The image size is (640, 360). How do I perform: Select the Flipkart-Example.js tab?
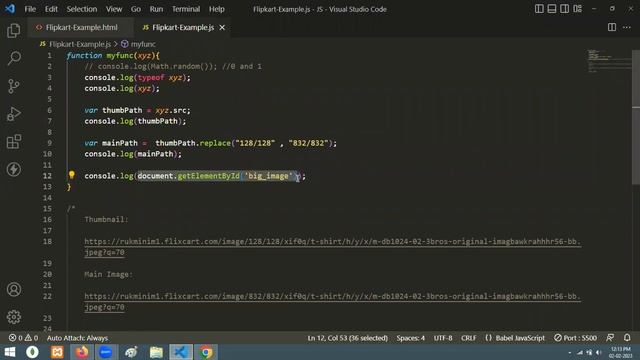tap(182, 27)
